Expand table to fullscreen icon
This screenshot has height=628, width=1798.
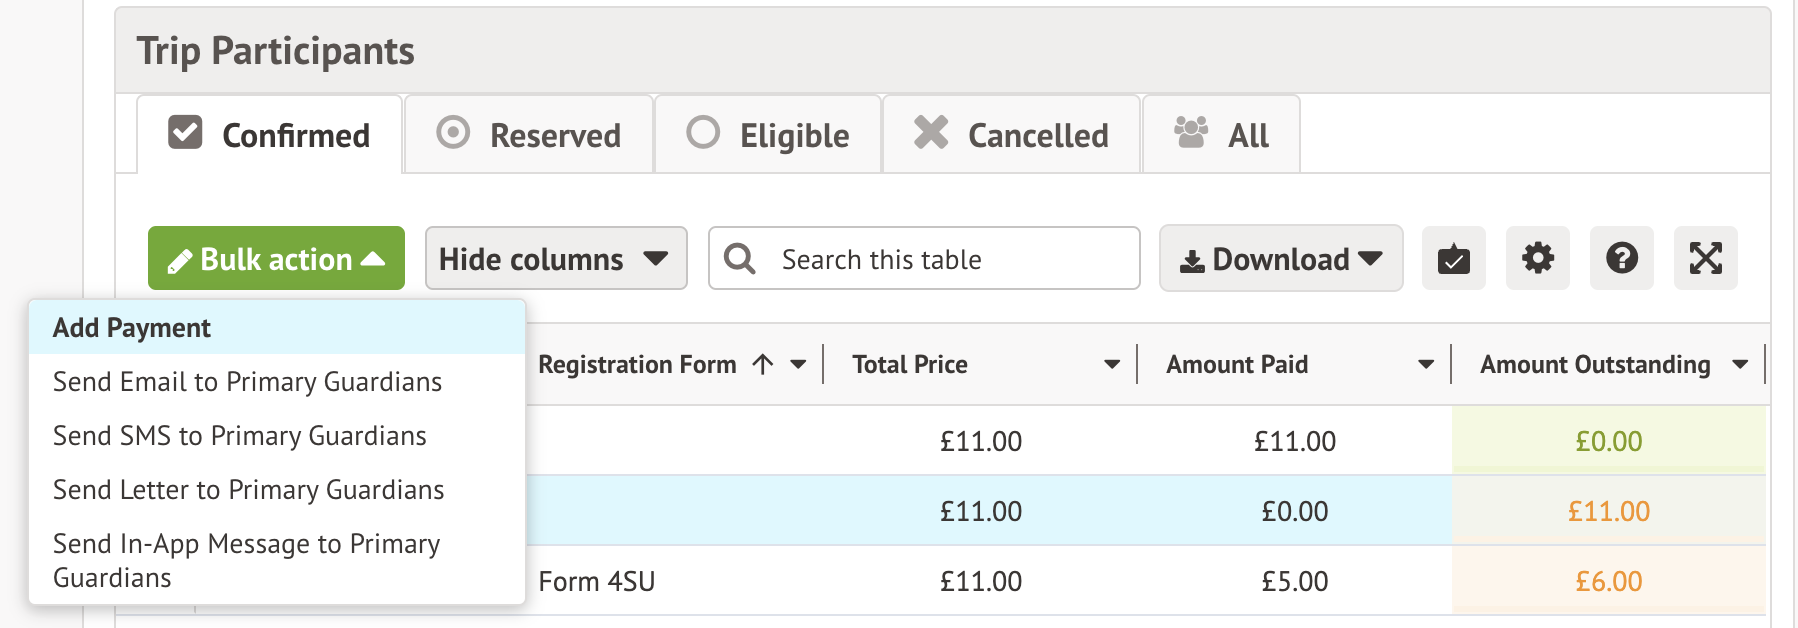coord(1705,259)
